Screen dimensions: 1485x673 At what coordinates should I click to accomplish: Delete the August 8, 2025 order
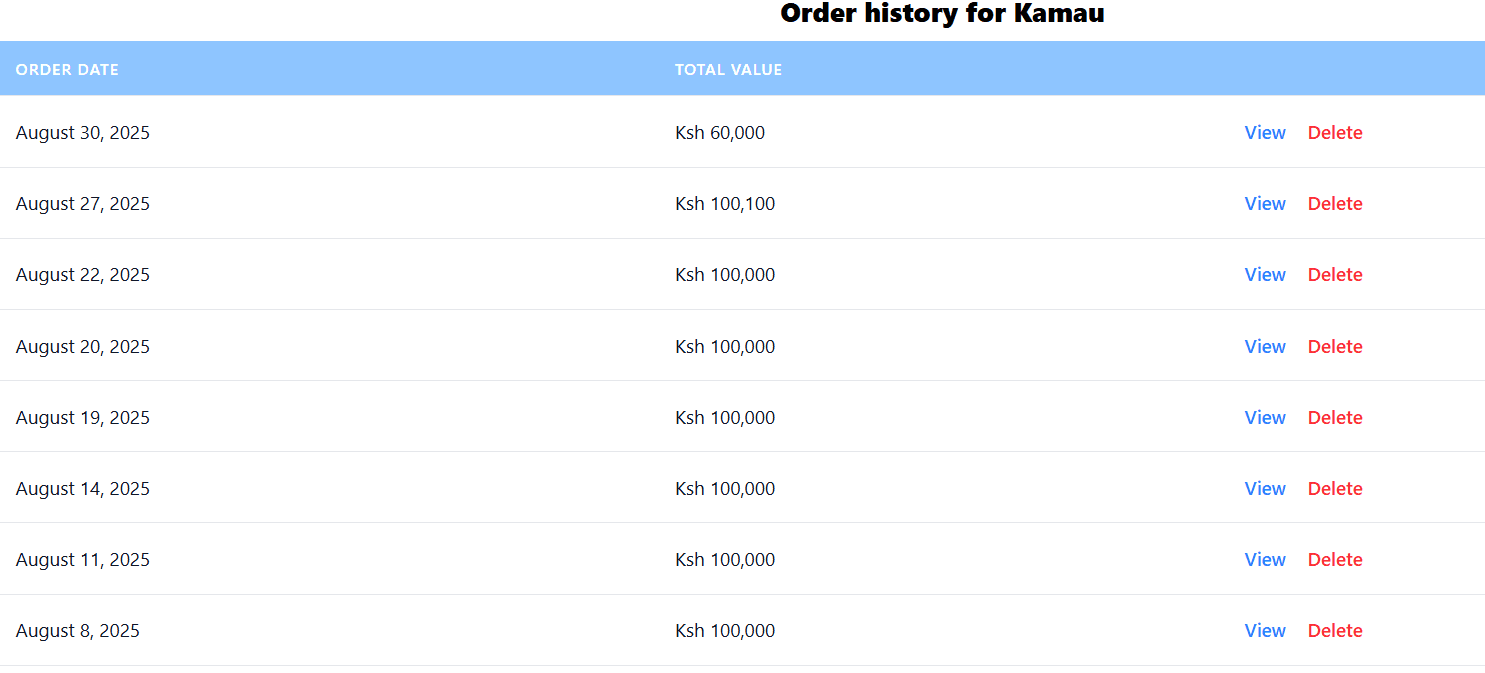coord(1334,631)
